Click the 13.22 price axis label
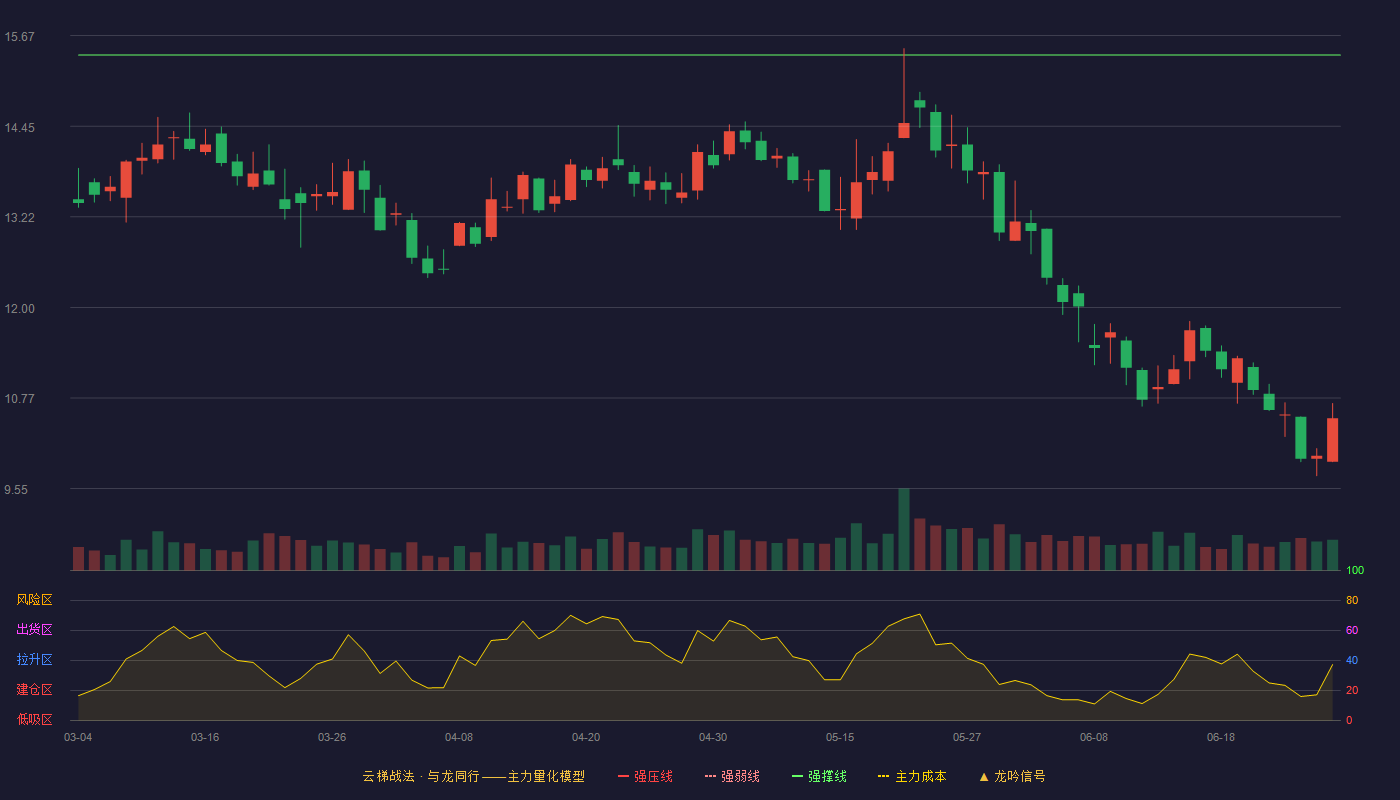1400x800 pixels. 19,218
